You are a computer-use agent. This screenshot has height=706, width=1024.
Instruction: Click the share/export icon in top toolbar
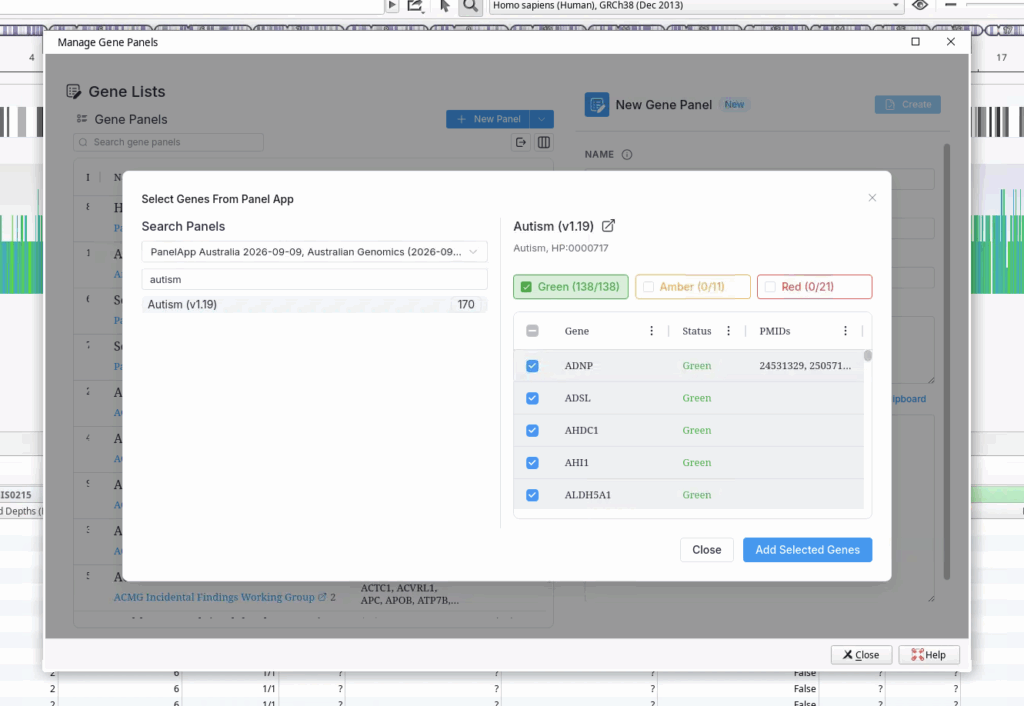pyautogui.click(x=415, y=6)
